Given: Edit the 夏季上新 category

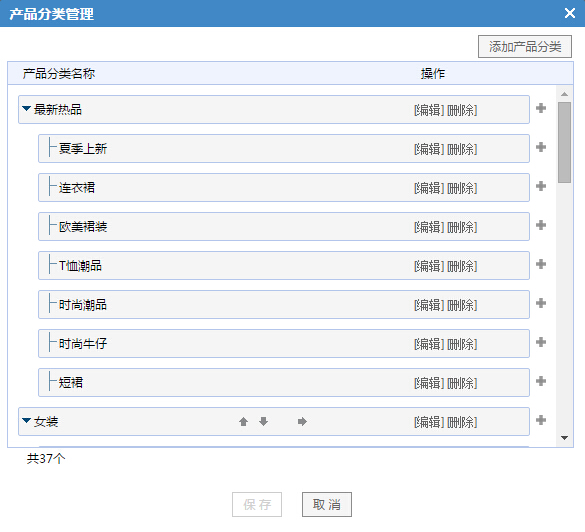Looking at the screenshot, I should 429,149.
